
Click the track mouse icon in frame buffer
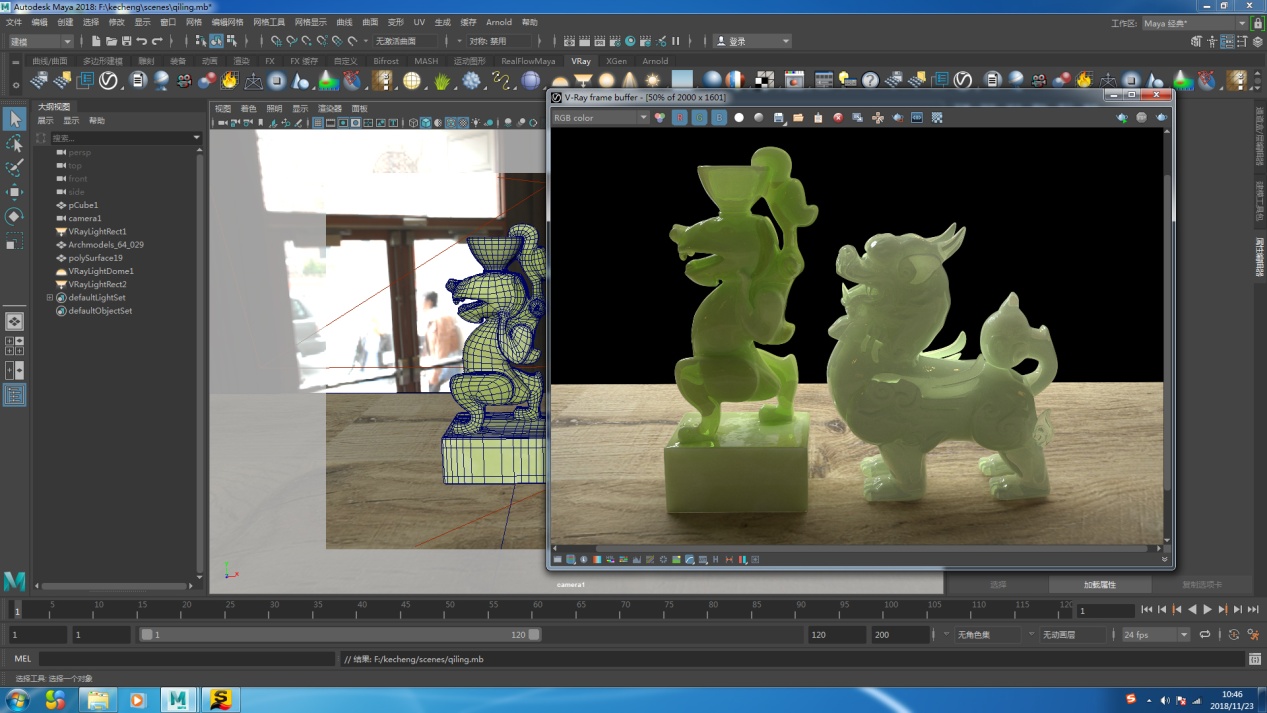(878, 118)
